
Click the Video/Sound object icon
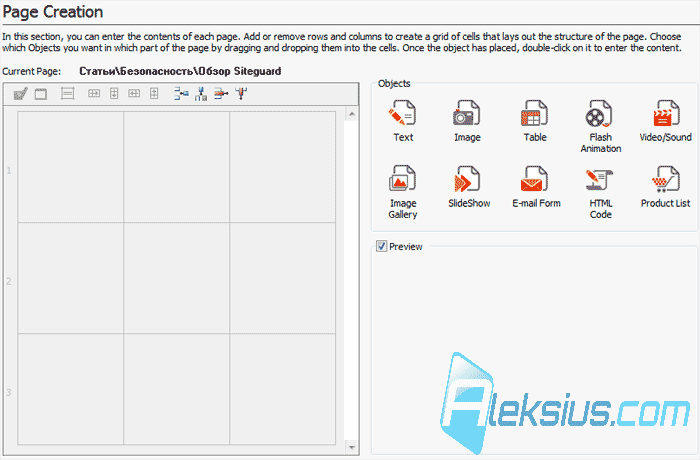point(665,113)
